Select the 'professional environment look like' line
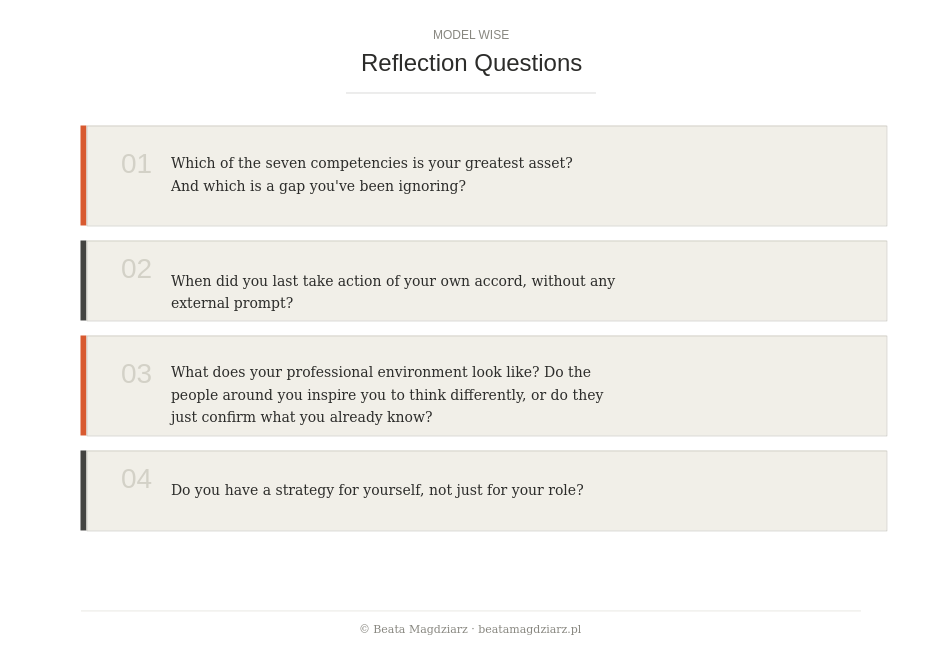The height and width of the screenshot is (661, 941). [x=380, y=372]
